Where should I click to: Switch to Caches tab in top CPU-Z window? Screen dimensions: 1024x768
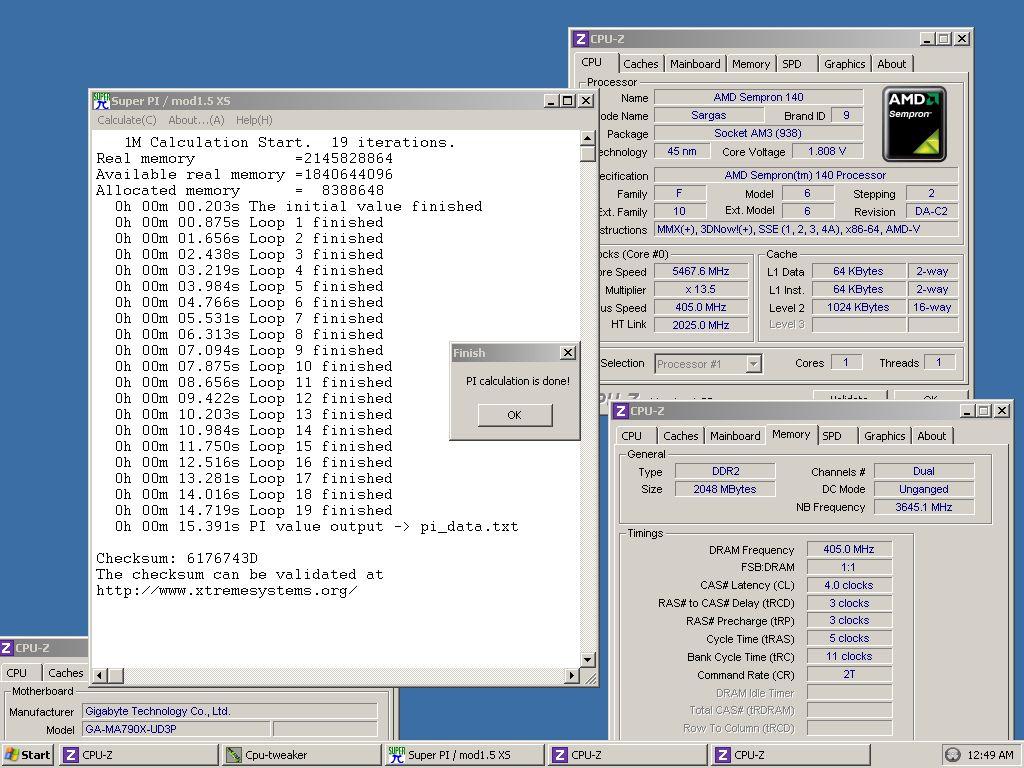(641, 64)
